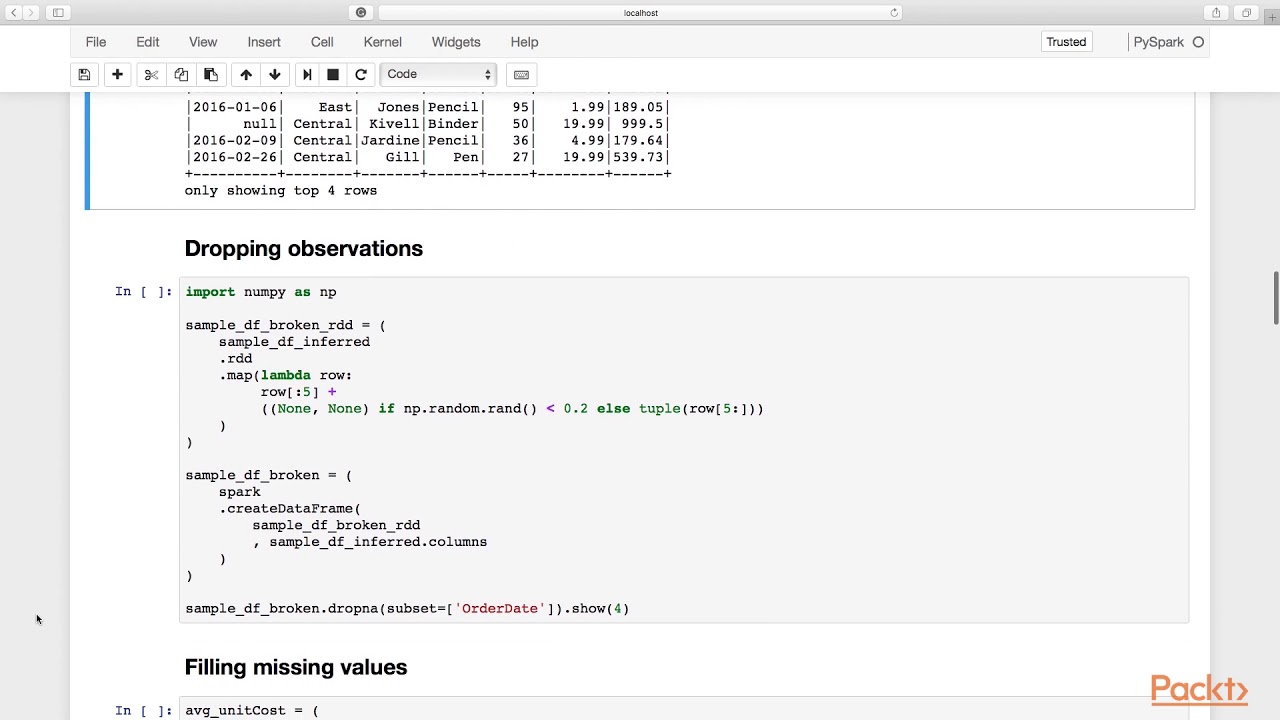Viewport: 1280px width, 720px height.
Task: Open the cell type Code dropdown
Action: point(439,74)
